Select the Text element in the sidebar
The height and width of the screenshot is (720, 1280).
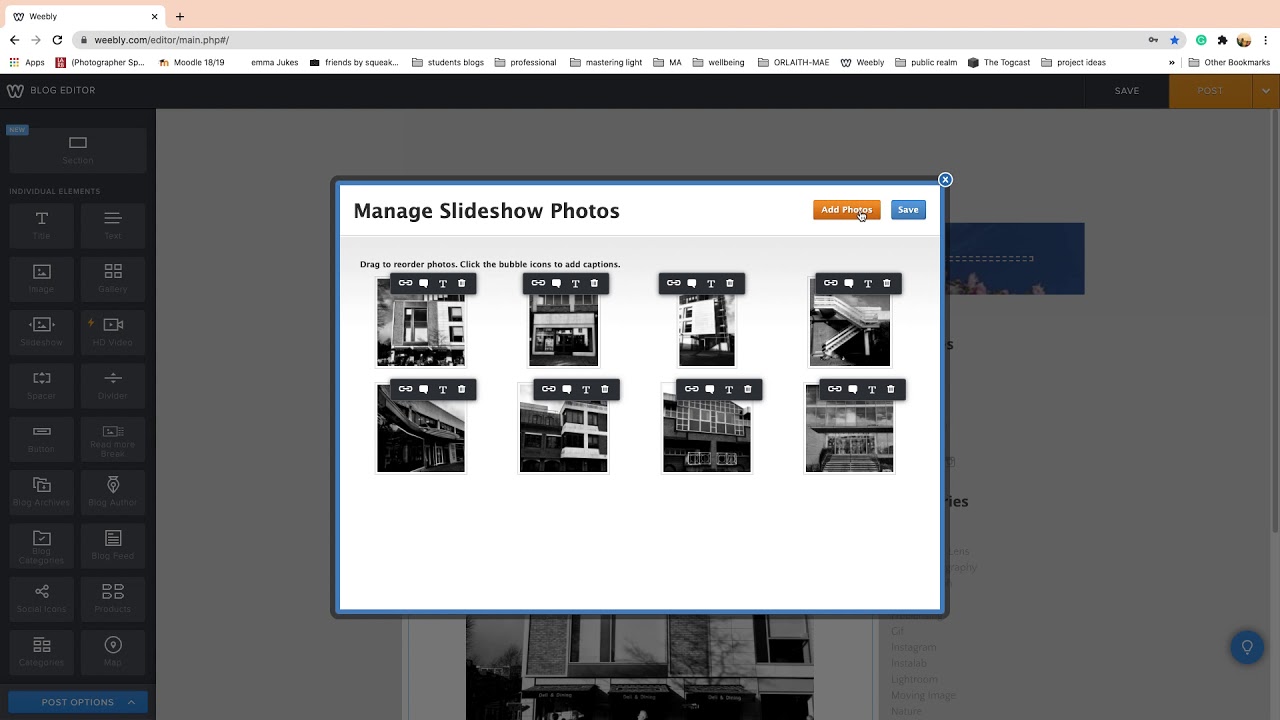pyautogui.click(x=113, y=225)
